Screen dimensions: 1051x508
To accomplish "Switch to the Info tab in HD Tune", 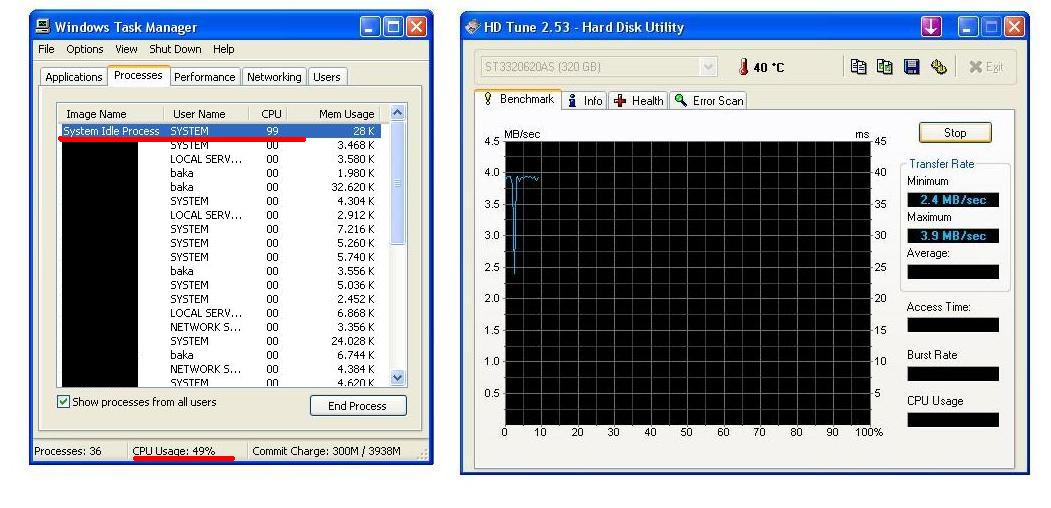I will (584, 101).
